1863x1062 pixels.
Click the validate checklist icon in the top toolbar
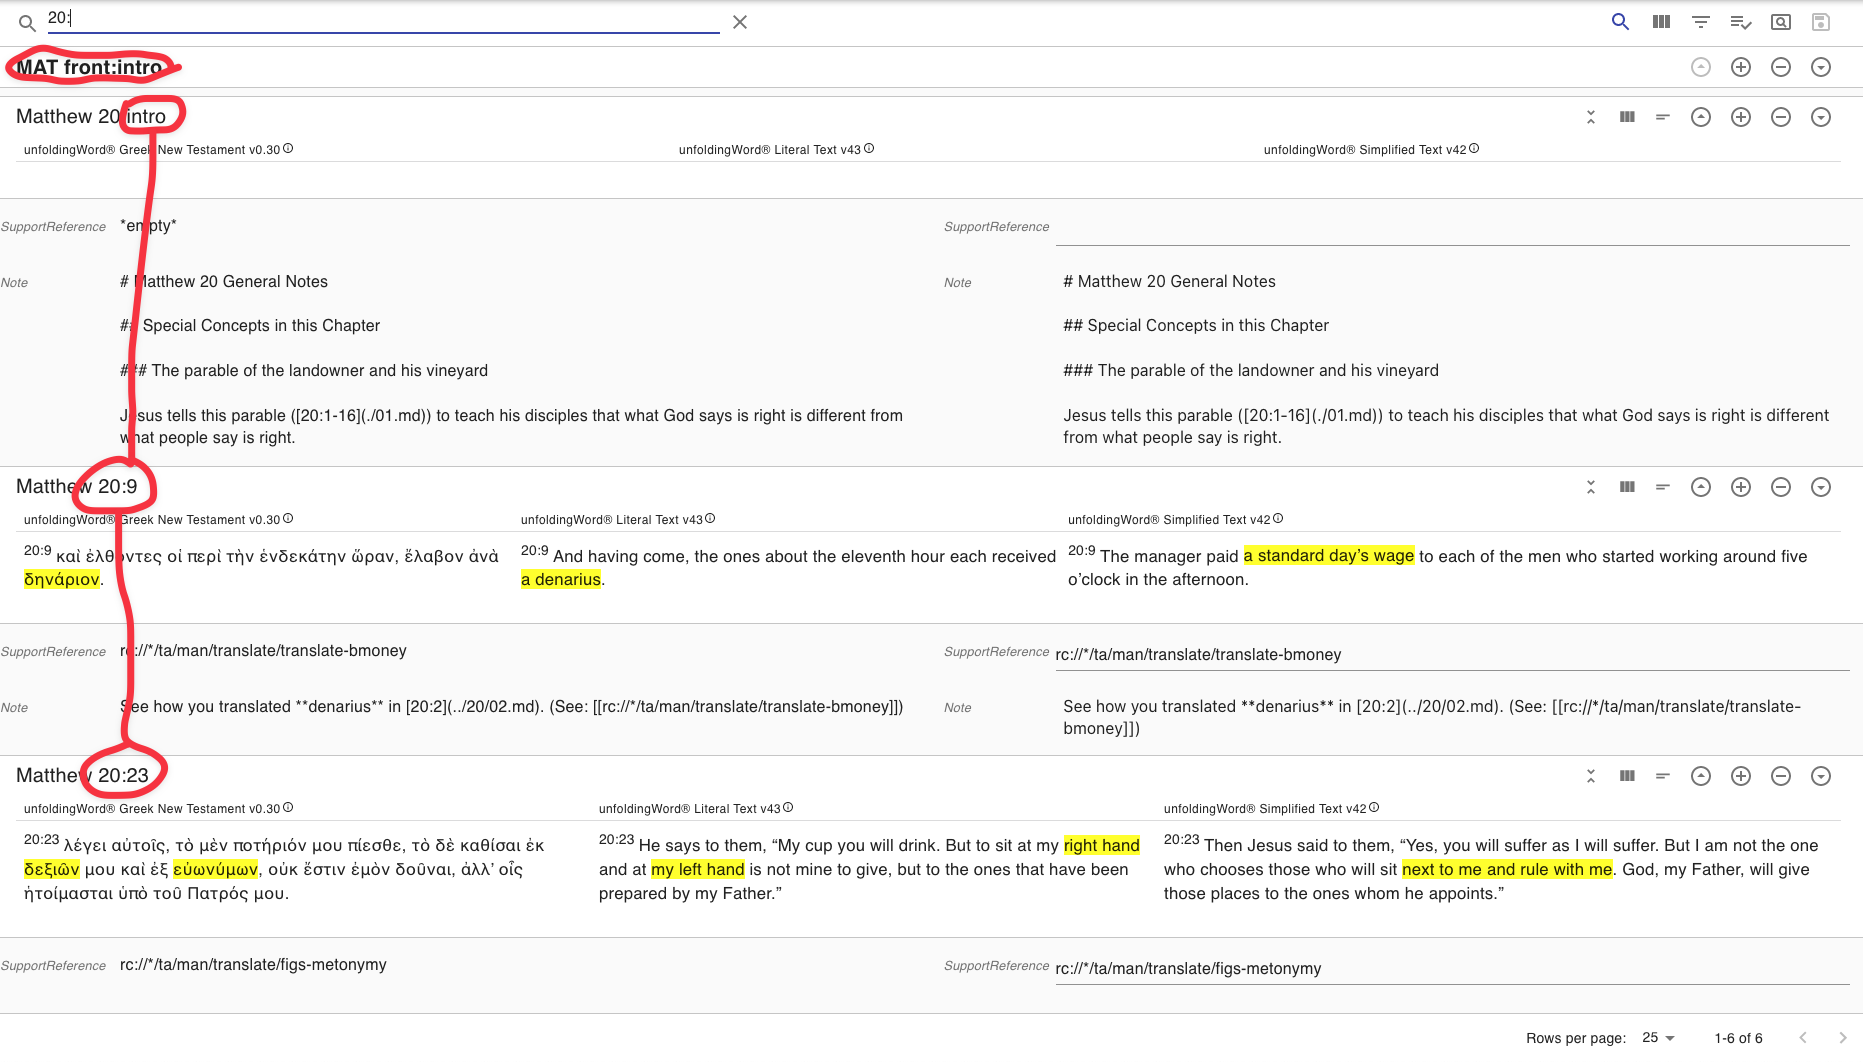(x=1741, y=21)
